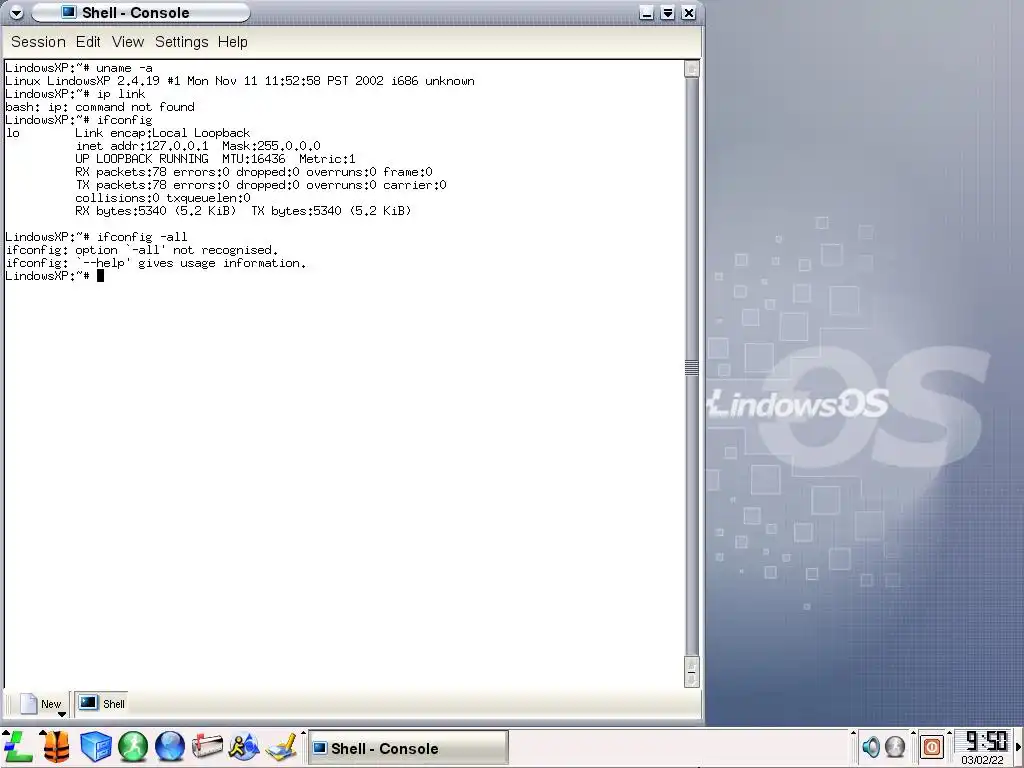
Task: Click the 9:50 panel clock
Action: (x=985, y=741)
